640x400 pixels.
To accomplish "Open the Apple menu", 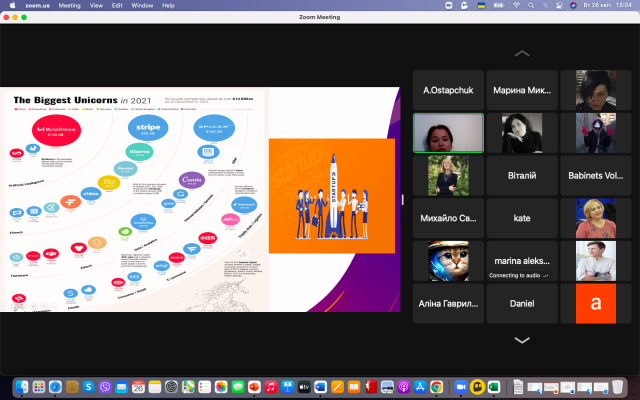I will pyautogui.click(x=12, y=5).
